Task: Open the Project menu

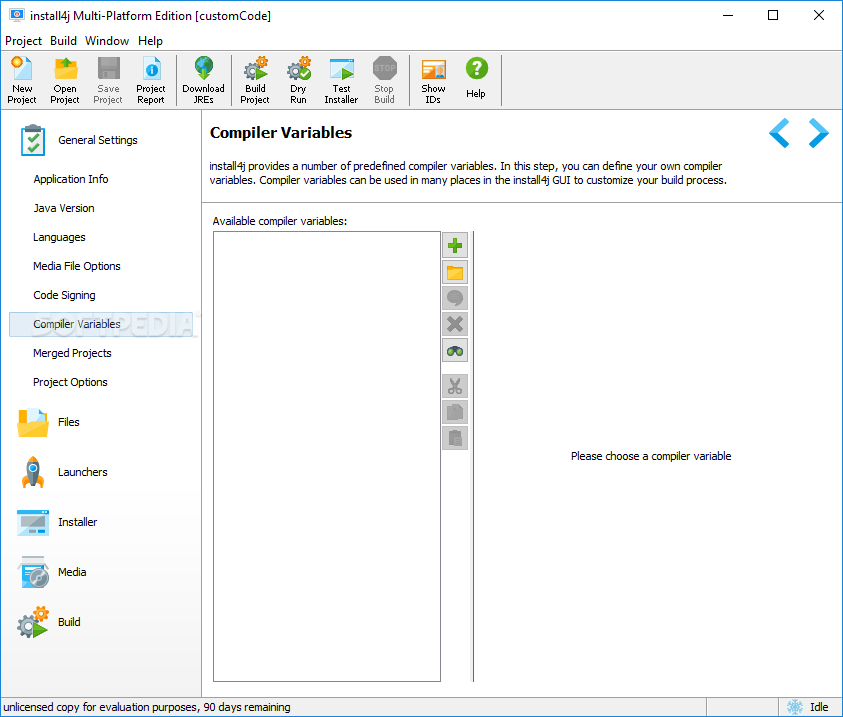Action: [x=23, y=41]
